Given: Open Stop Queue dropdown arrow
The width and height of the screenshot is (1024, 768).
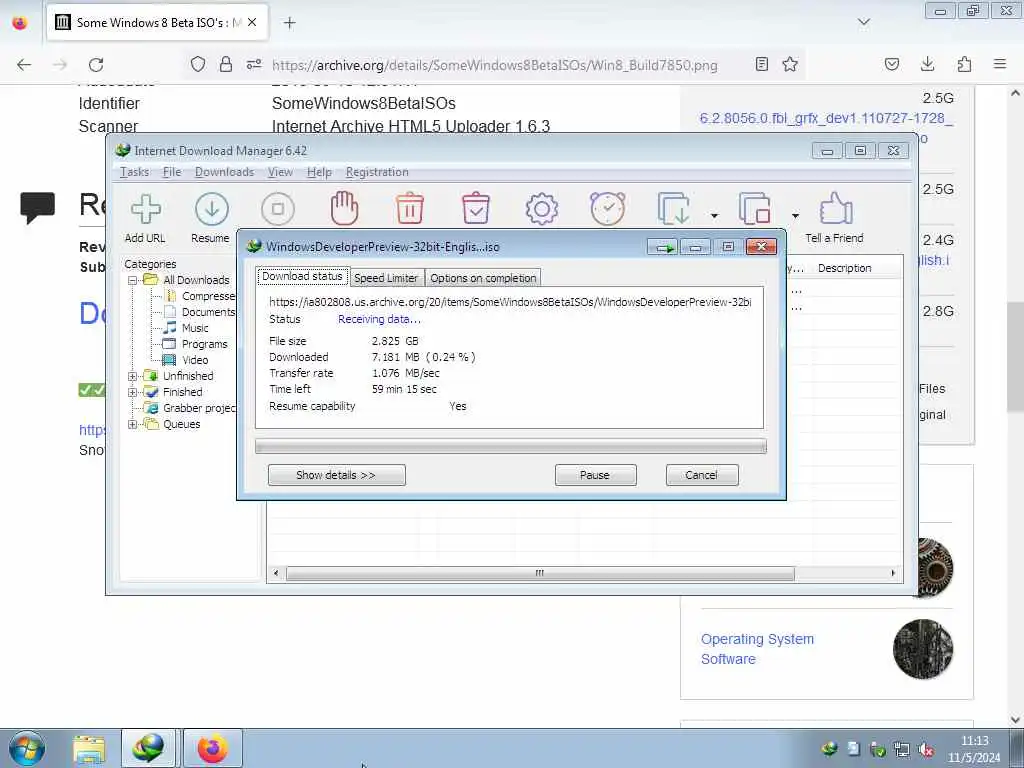Looking at the screenshot, I should click(x=795, y=216).
